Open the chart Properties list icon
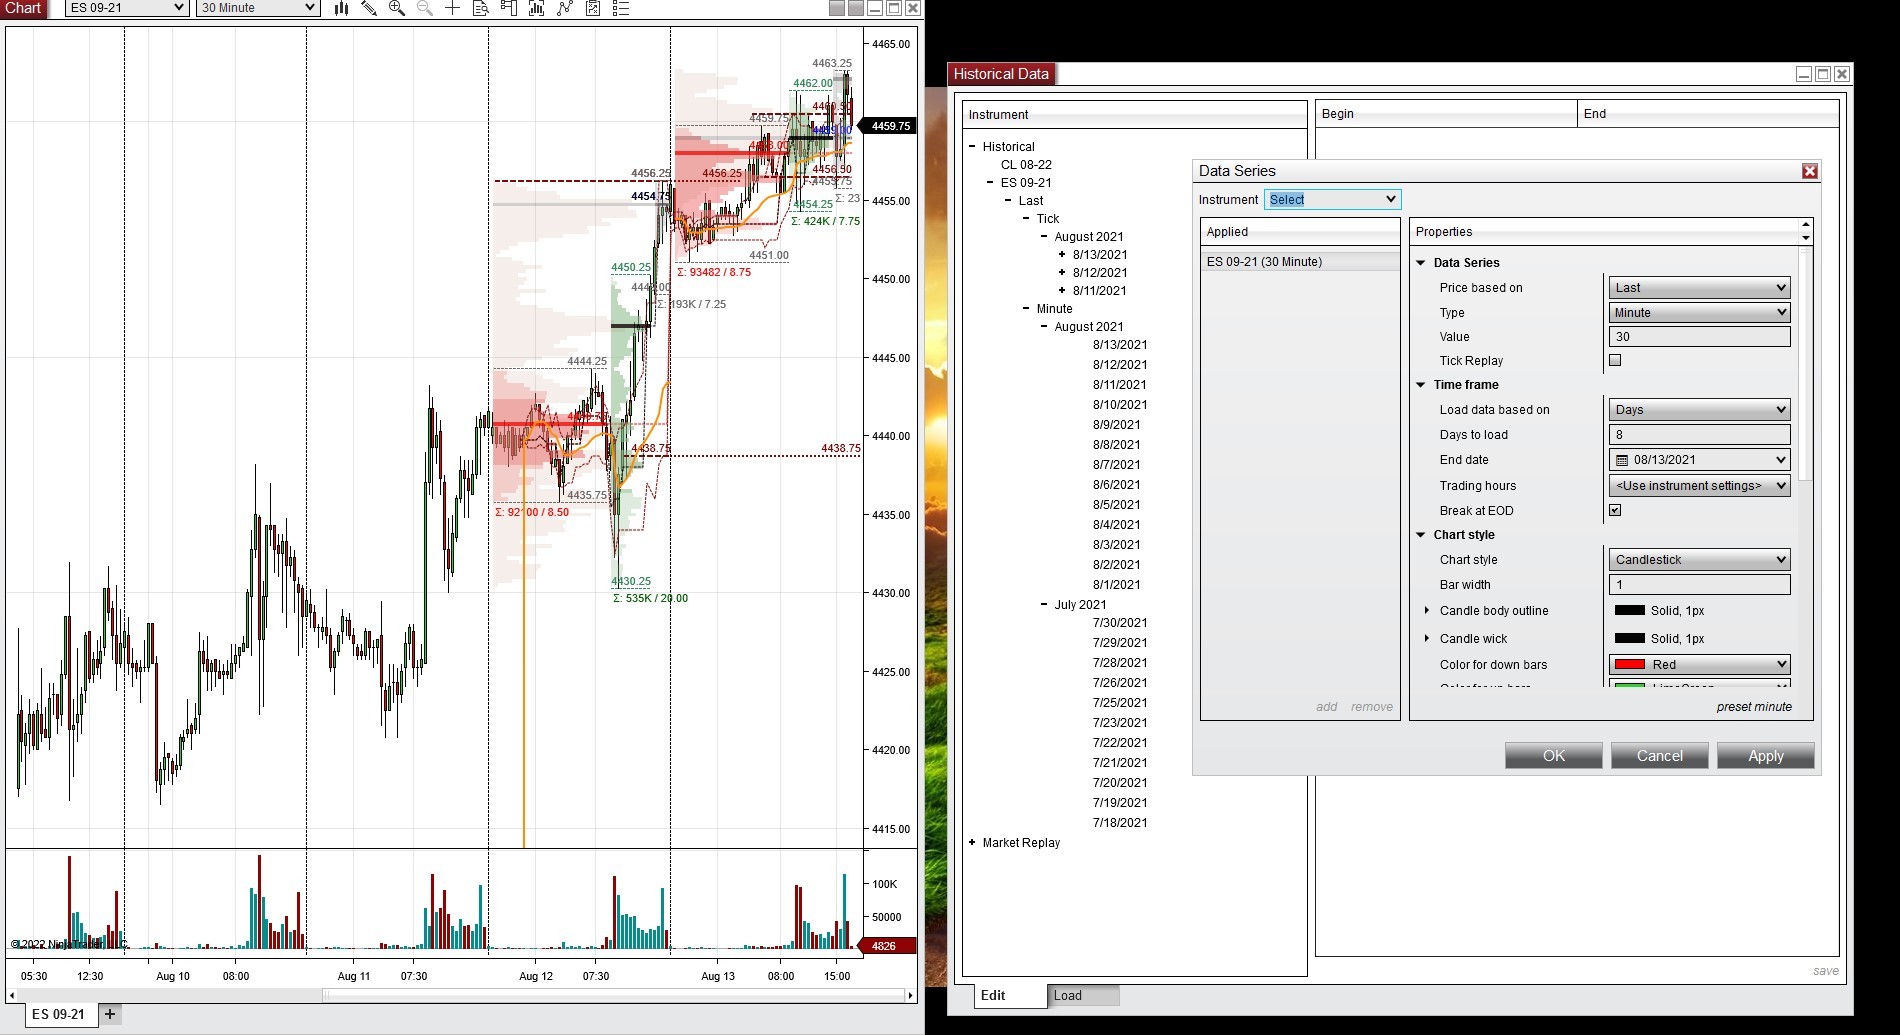The image size is (1900, 1035). click(621, 8)
